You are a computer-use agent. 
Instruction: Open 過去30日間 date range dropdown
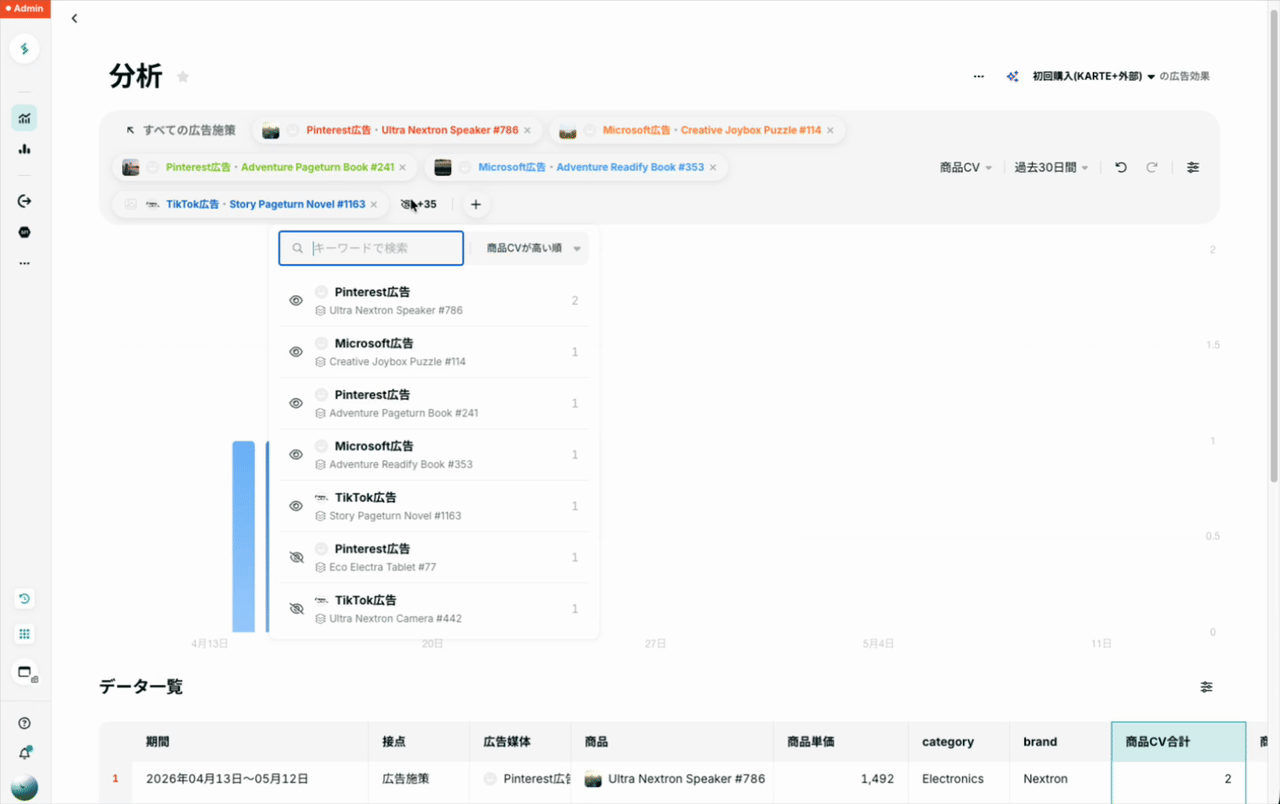(x=1051, y=168)
